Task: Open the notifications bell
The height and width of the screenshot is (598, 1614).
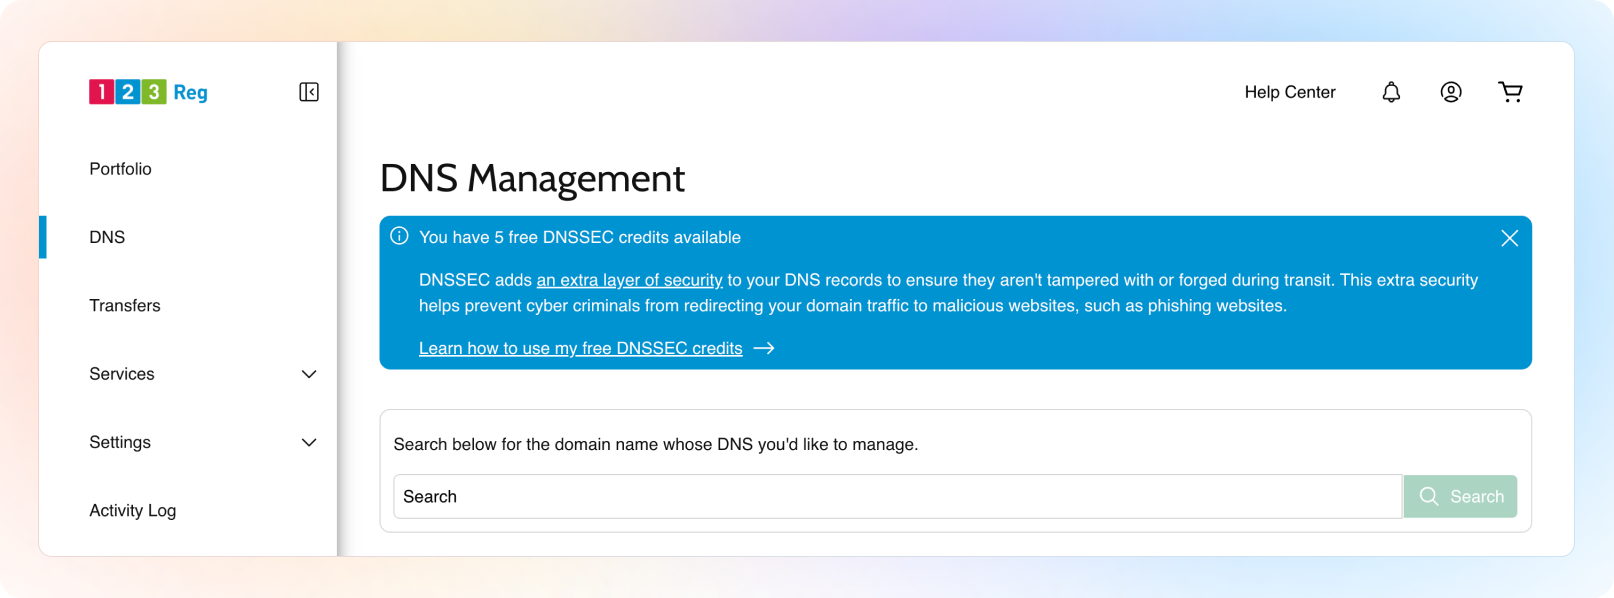Action: click(x=1391, y=92)
